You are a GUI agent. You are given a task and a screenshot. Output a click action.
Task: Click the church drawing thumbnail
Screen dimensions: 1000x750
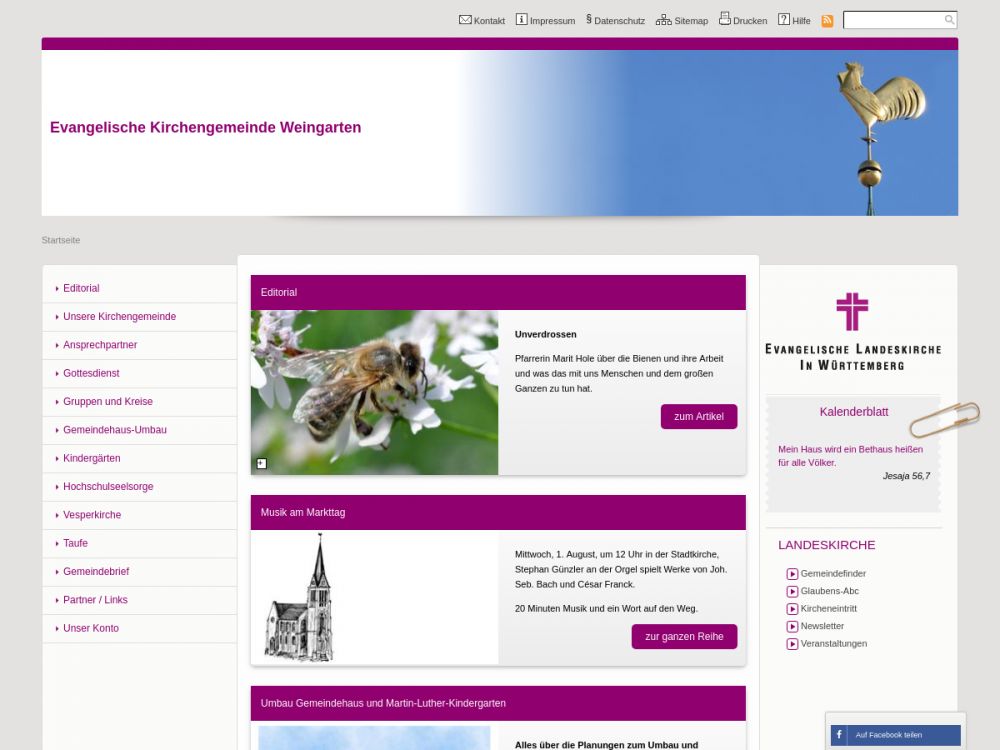[x=300, y=598]
